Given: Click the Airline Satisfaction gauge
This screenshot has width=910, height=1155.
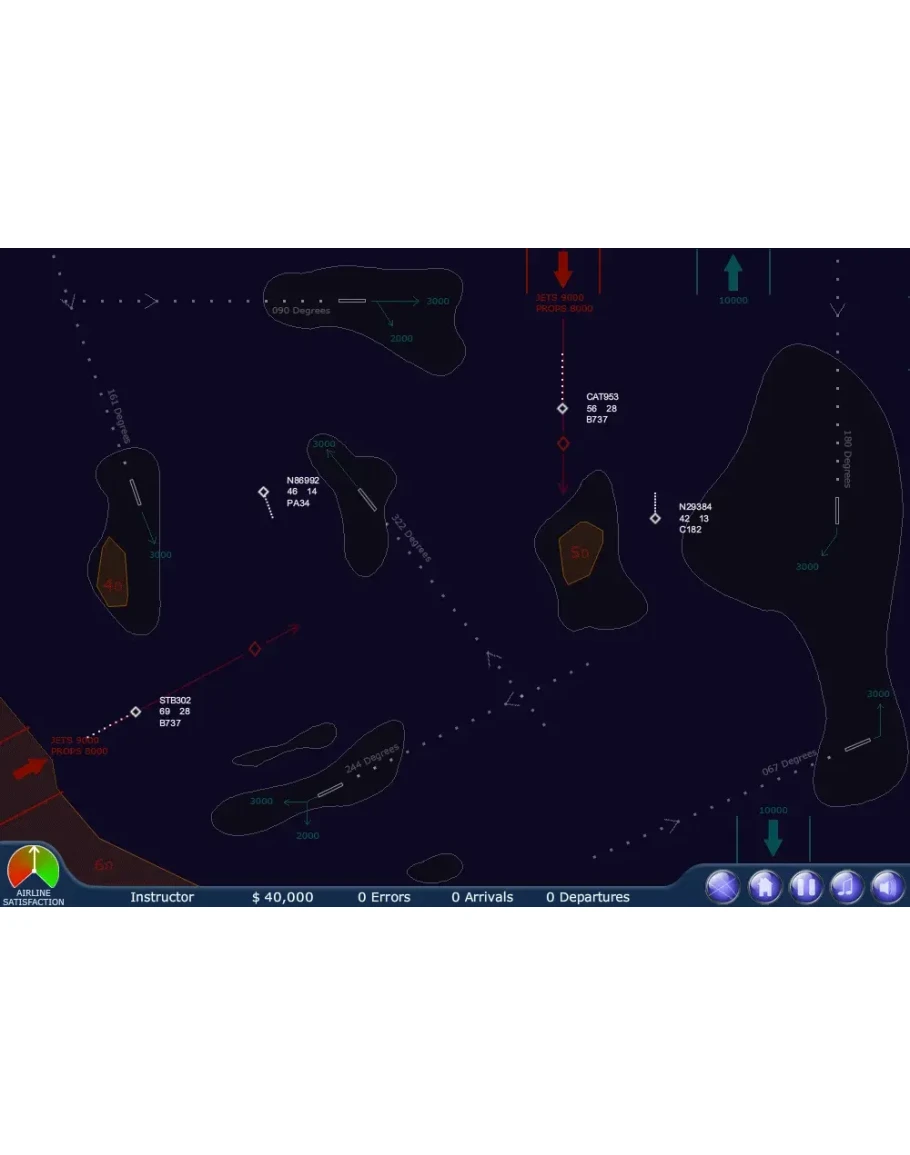Looking at the screenshot, I should coord(33,868).
